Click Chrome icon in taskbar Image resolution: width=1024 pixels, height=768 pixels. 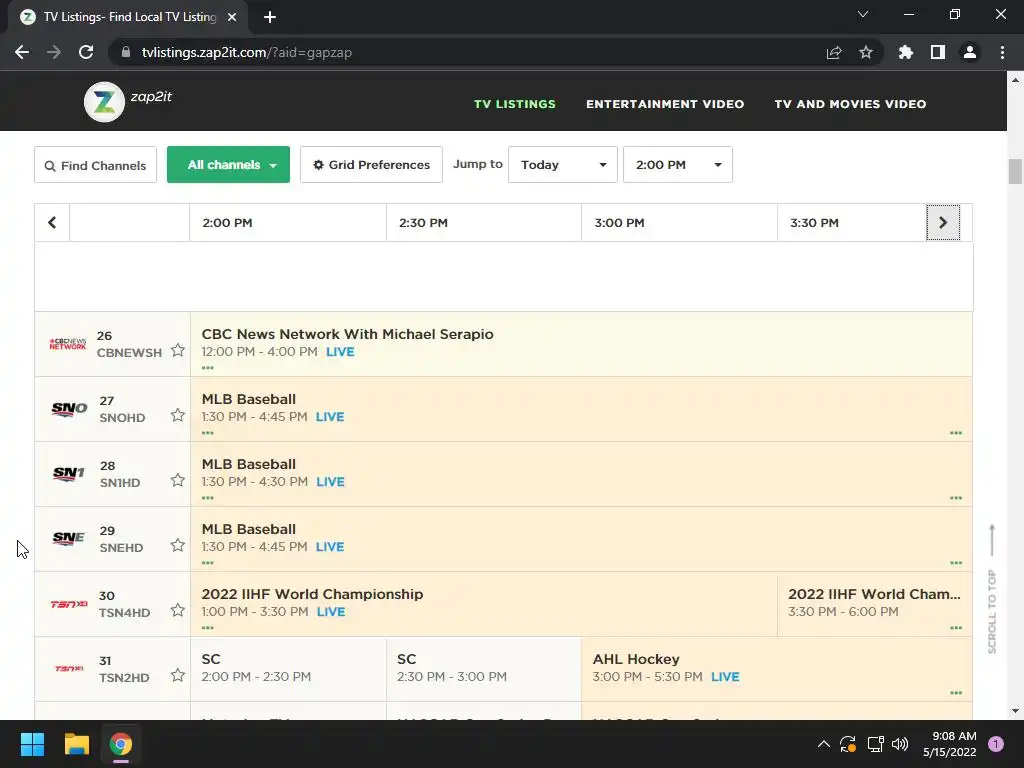click(121, 744)
